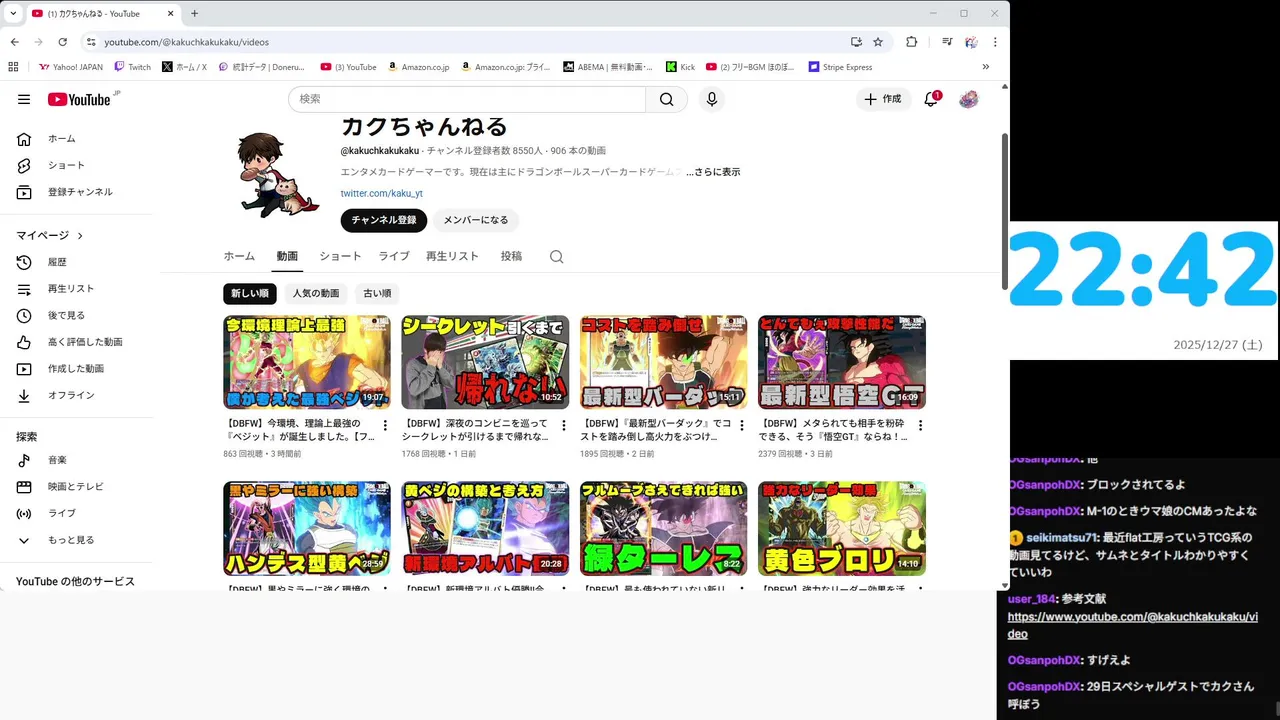Open the Chrome apps grid shortcut

pos(13,67)
